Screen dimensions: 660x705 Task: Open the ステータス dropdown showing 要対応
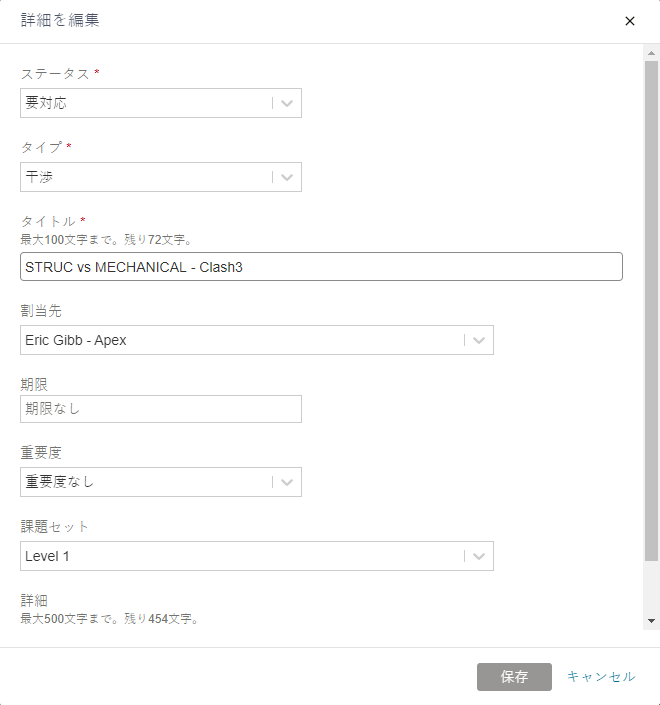click(x=161, y=103)
